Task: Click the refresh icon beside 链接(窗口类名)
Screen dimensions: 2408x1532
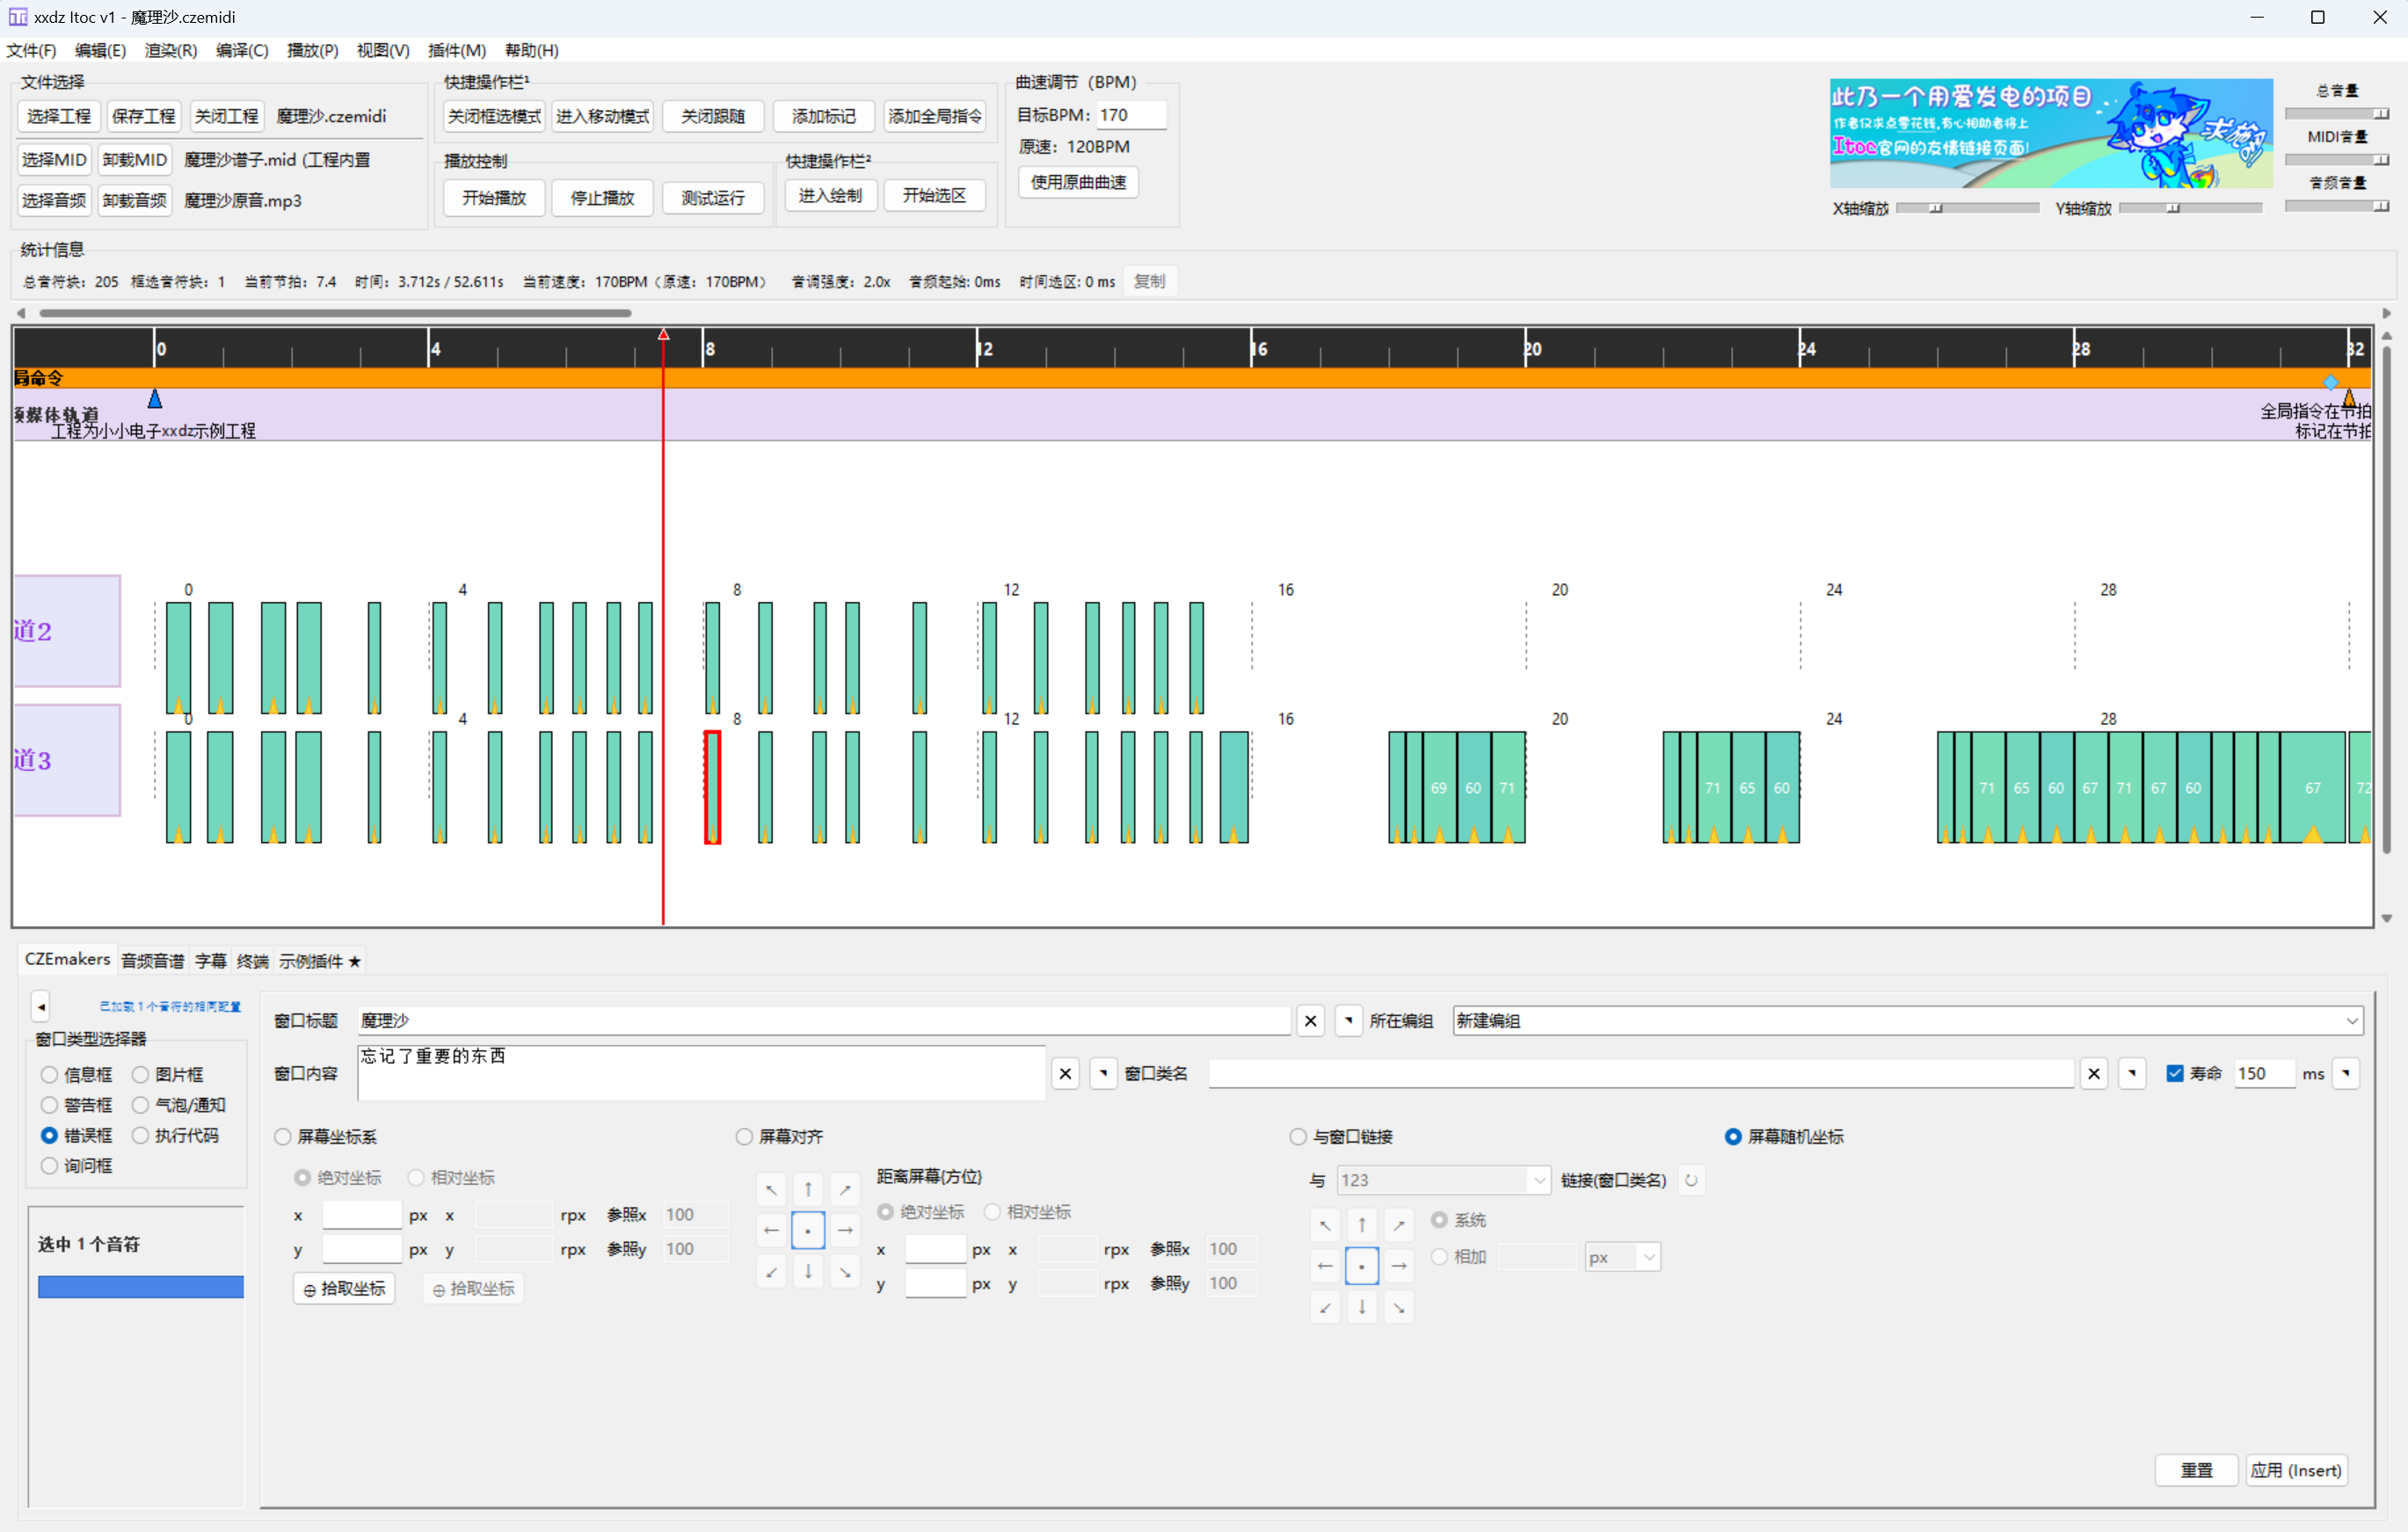Action: [1691, 1180]
